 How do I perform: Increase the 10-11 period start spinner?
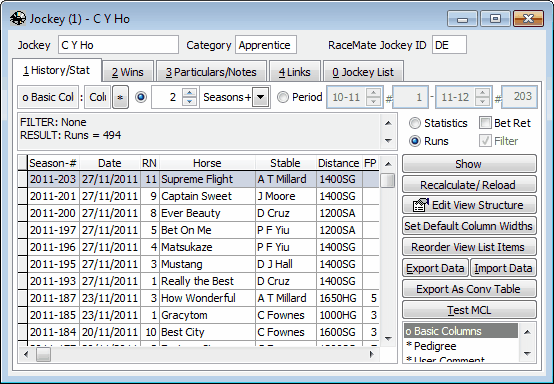pyautogui.click(x=373, y=93)
